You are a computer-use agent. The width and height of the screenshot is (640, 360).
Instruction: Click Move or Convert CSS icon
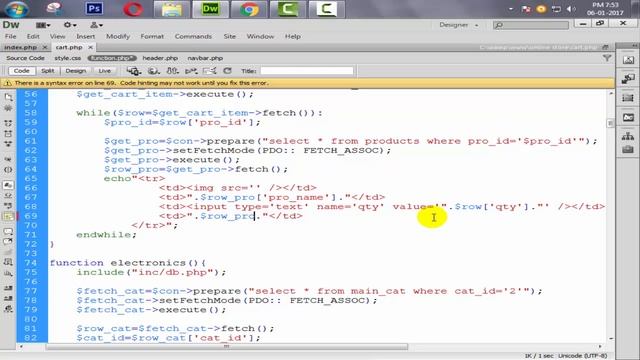[x=8, y=273]
